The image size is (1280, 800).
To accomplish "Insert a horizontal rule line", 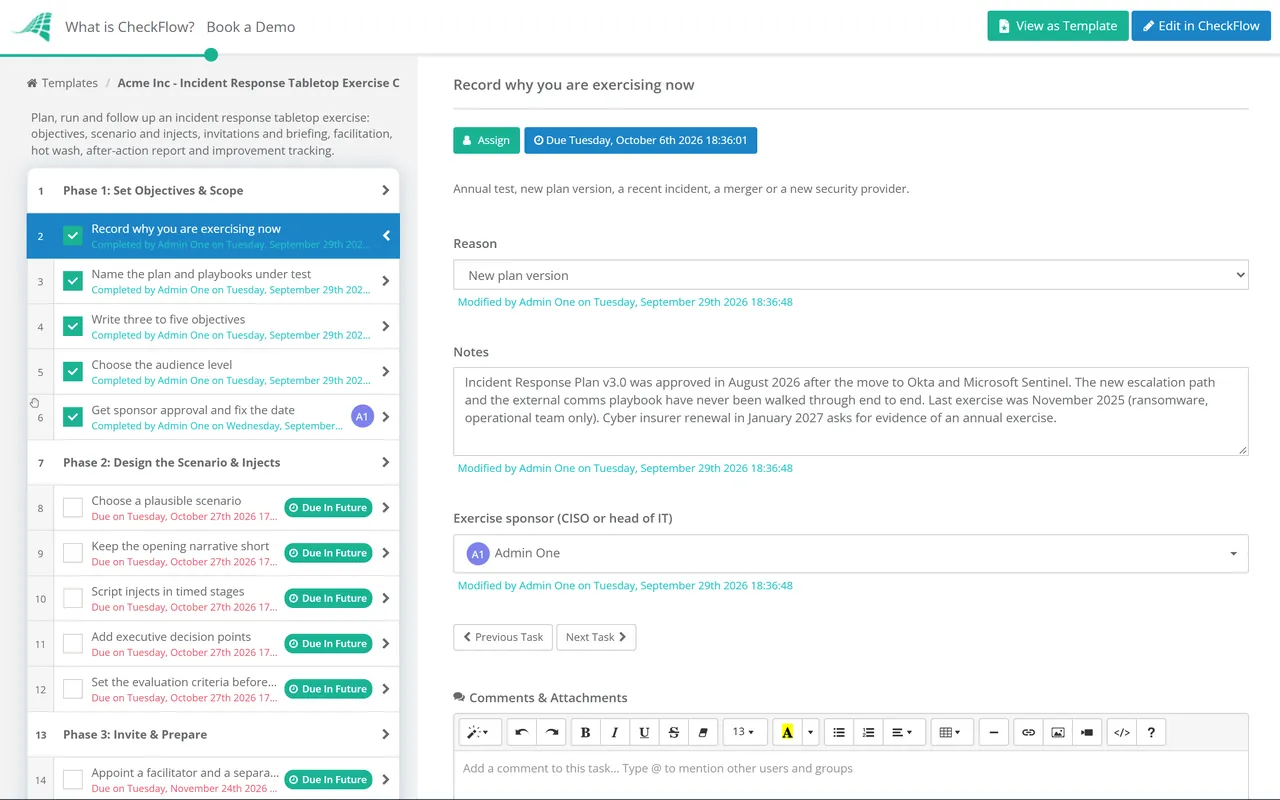I will tap(993, 732).
